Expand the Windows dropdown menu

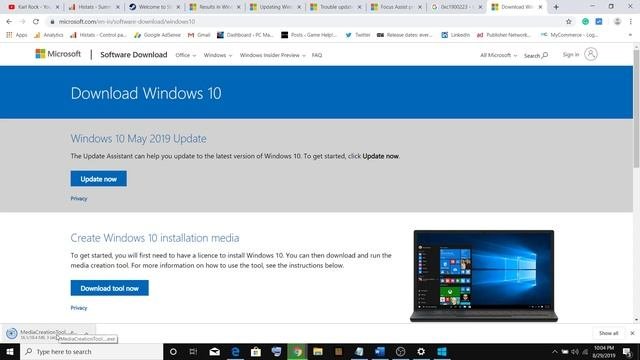tap(218, 55)
